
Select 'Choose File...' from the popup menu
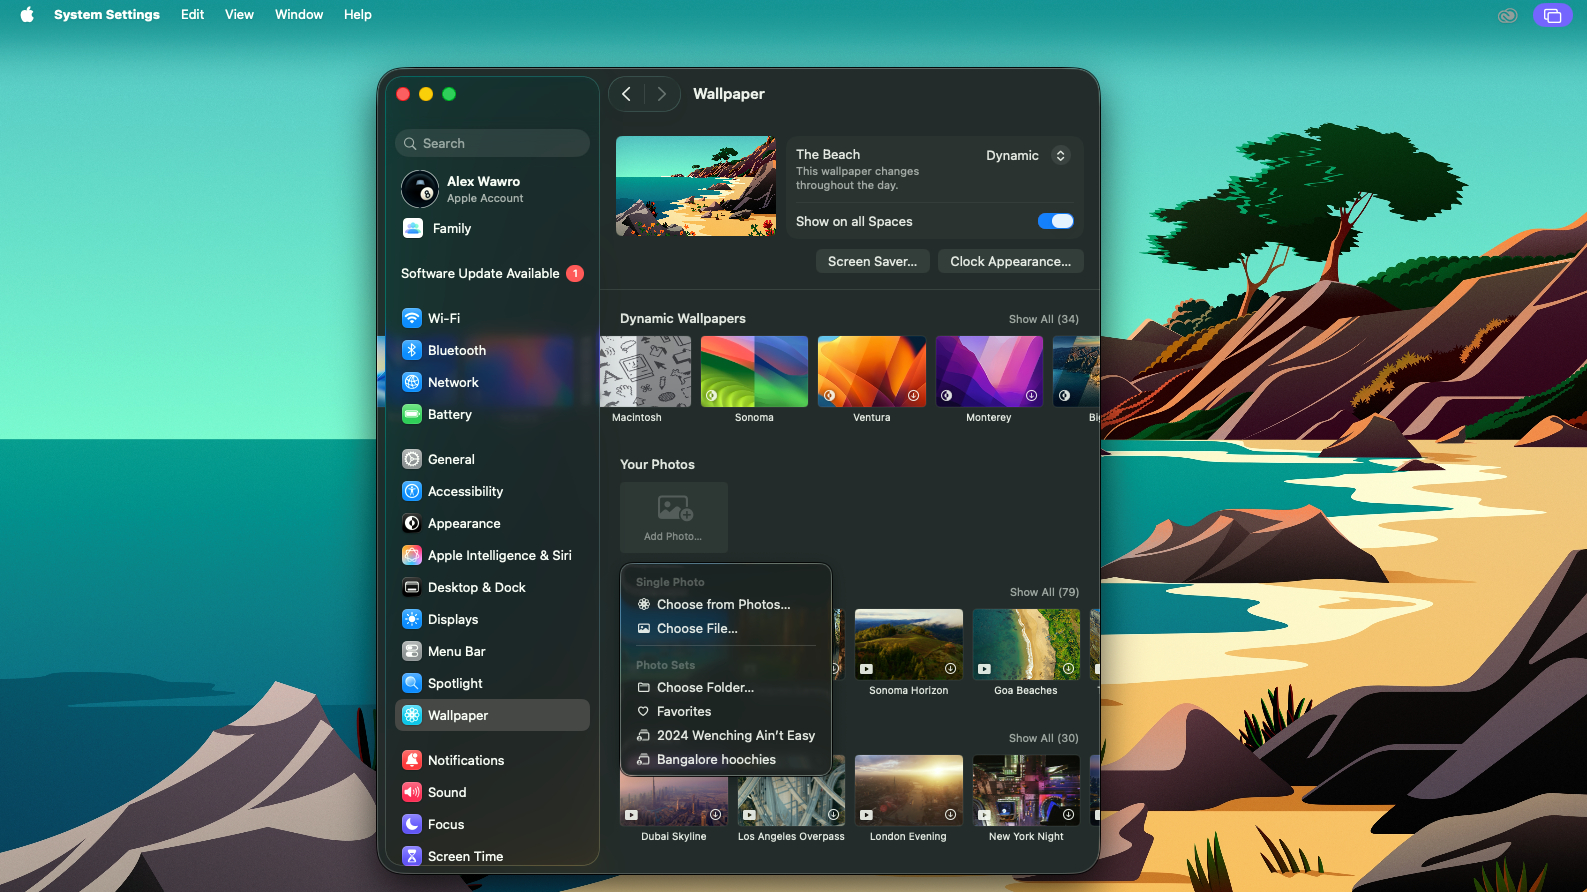tap(726, 628)
